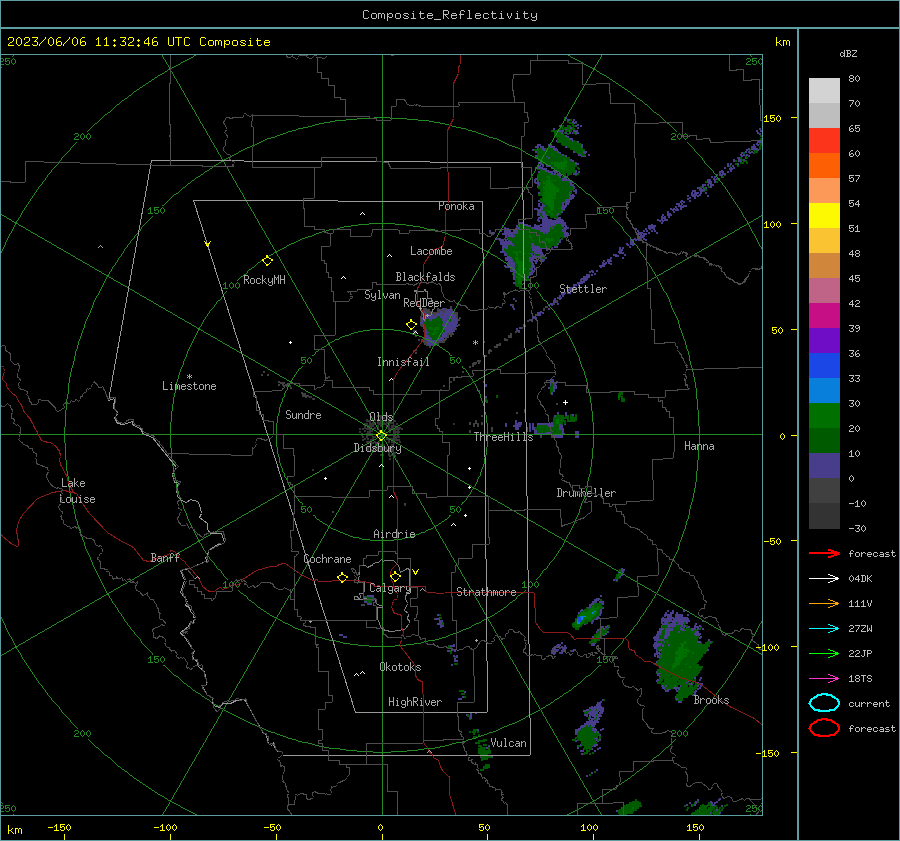Click the ThreeHills town label

click(503, 437)
